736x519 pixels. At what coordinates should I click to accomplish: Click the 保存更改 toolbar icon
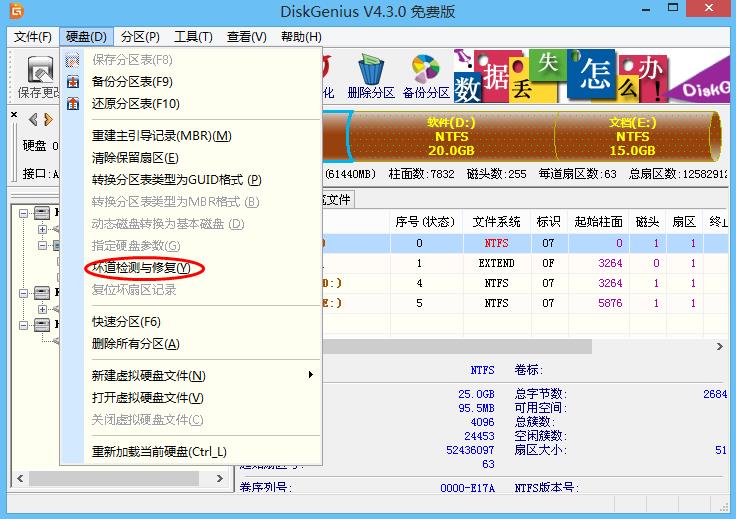(40, 69)
